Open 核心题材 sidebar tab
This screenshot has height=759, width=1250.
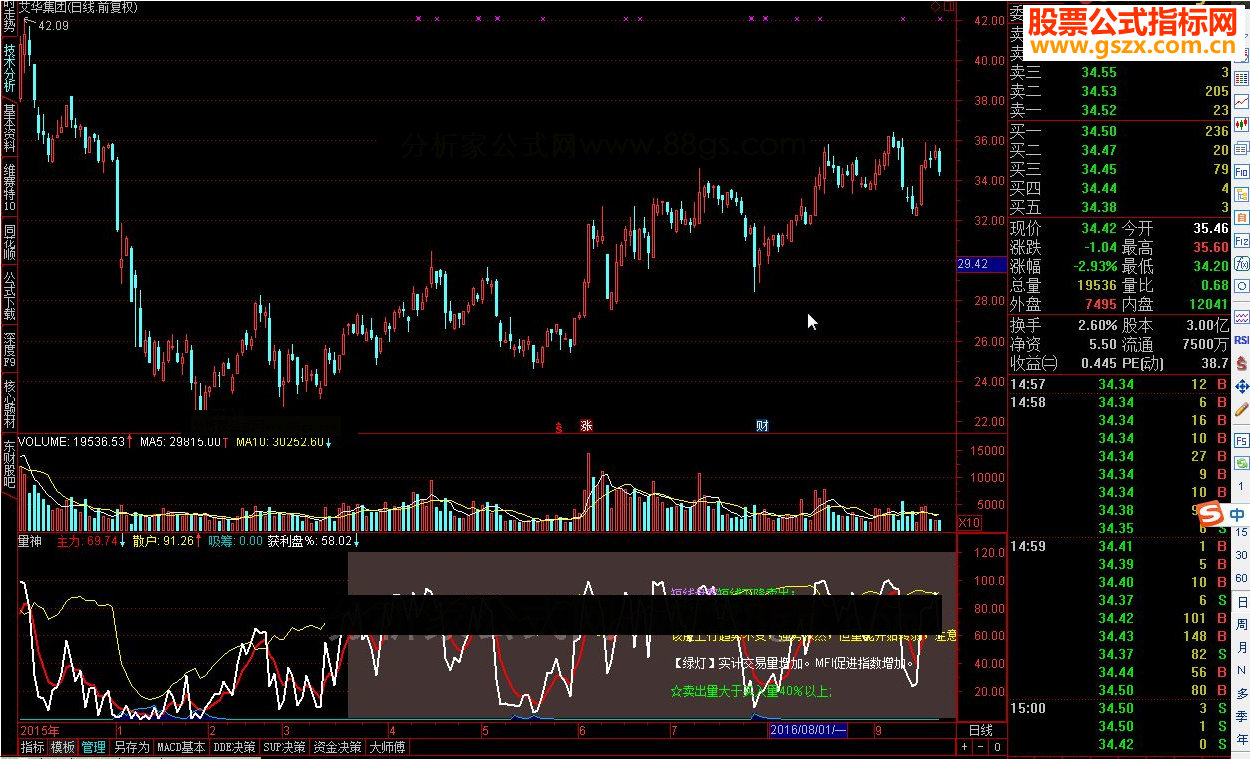coord(9,403)
